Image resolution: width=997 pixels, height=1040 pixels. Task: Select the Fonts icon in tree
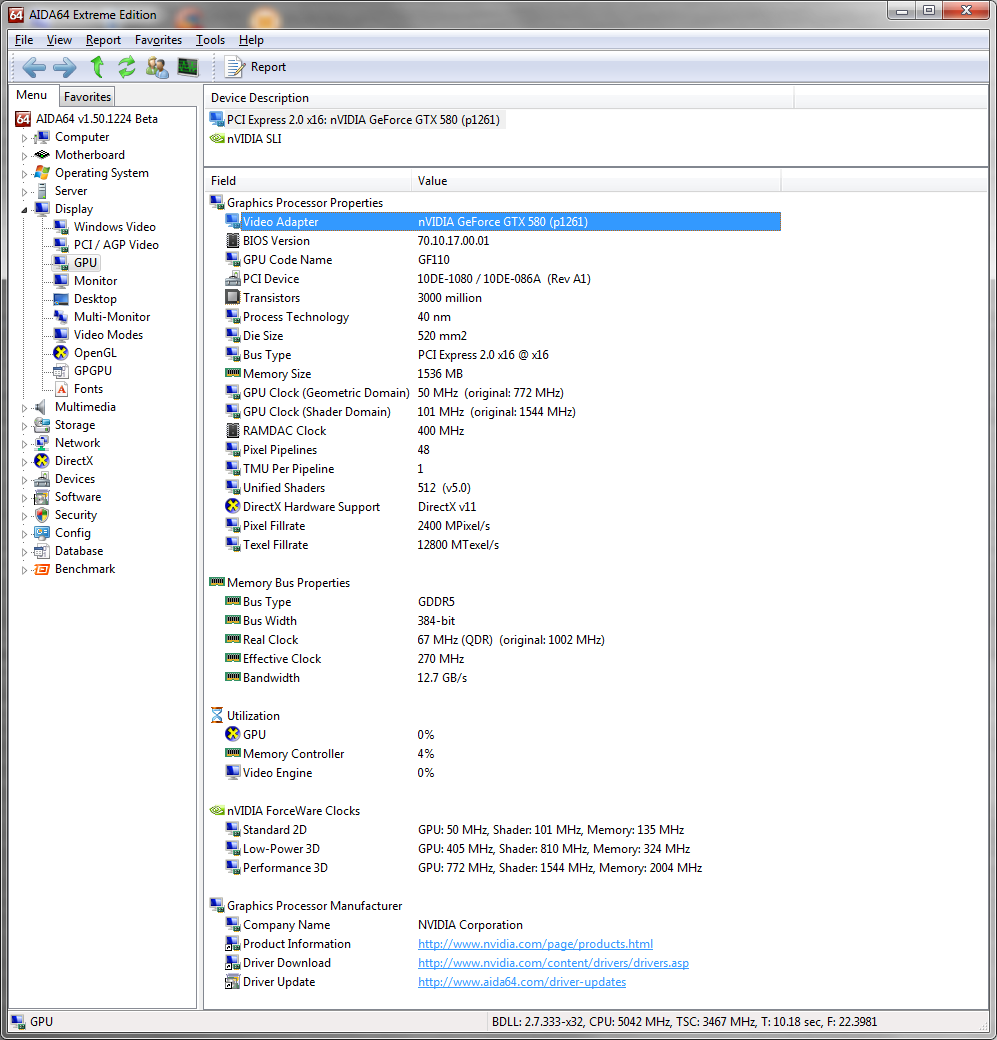click(61, 389)
